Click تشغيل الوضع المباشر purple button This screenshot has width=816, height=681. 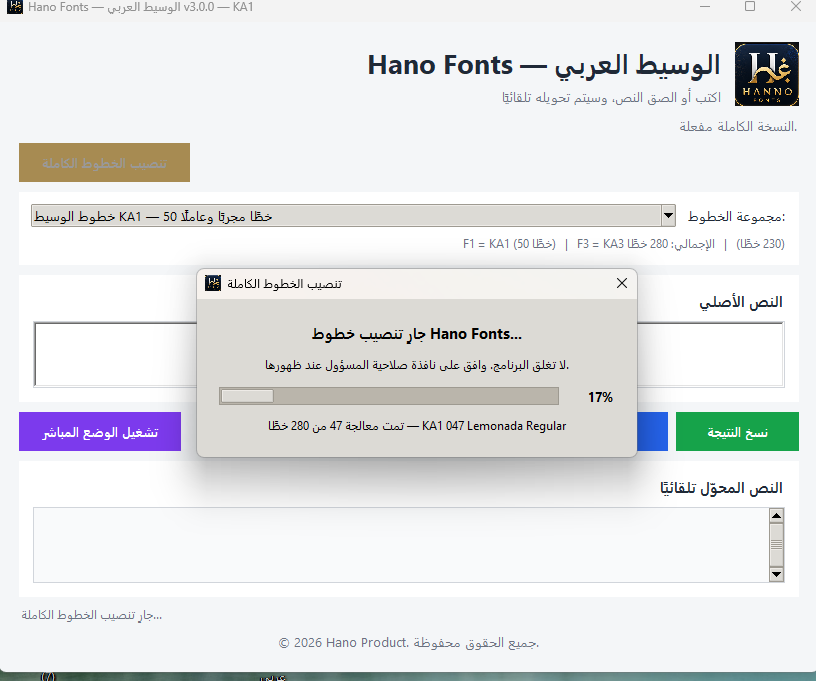(x=100, y=431)
